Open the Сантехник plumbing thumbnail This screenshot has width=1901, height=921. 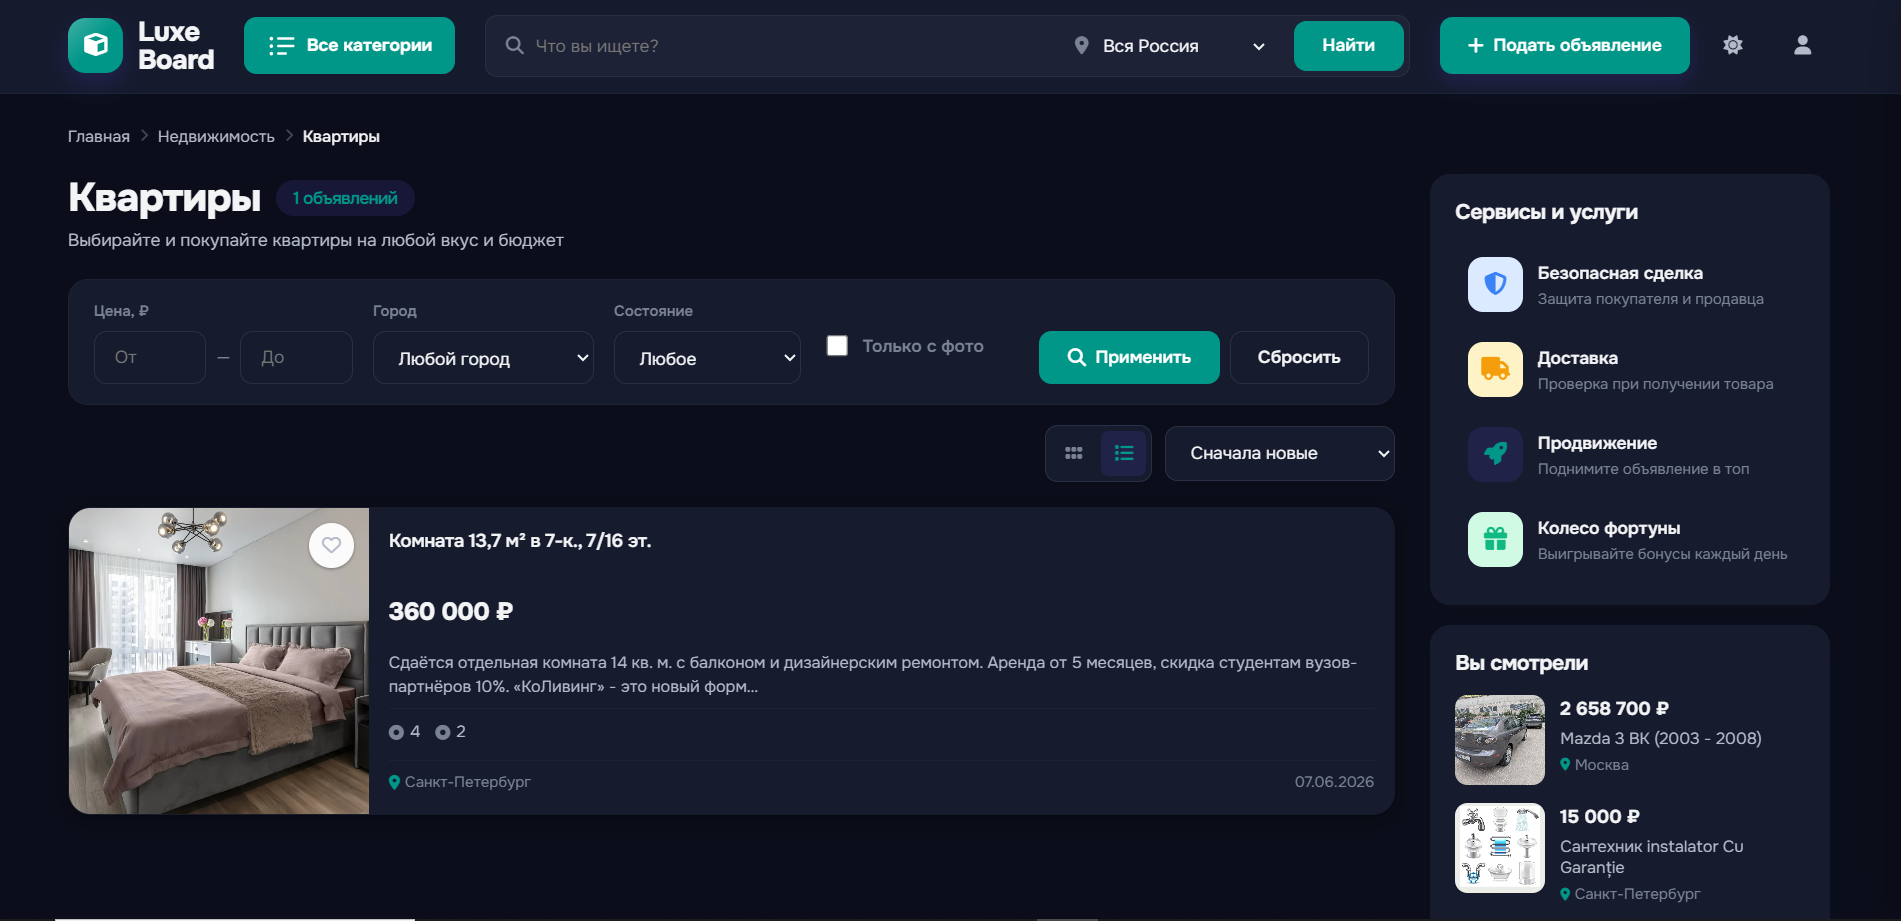pos(1500,848)
